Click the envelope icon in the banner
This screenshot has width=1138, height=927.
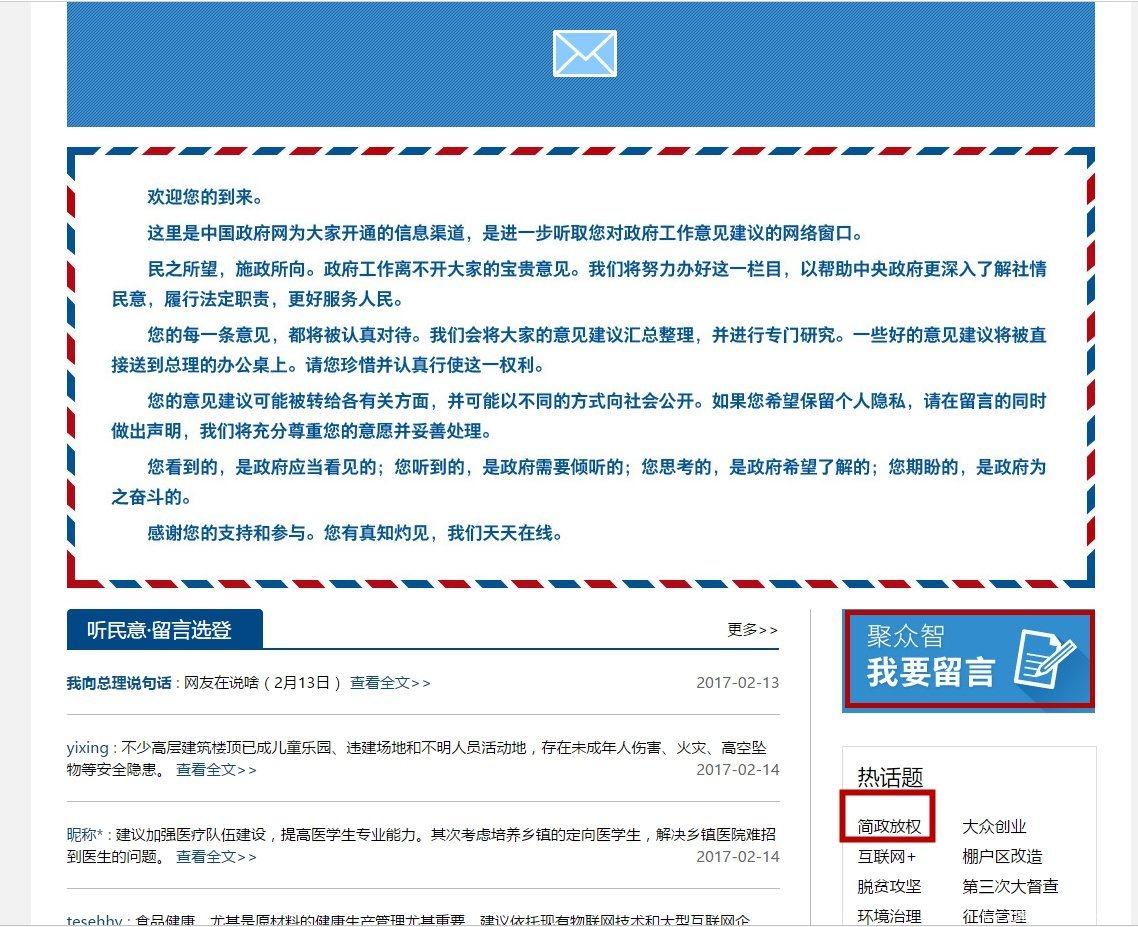tap(584, 53)
